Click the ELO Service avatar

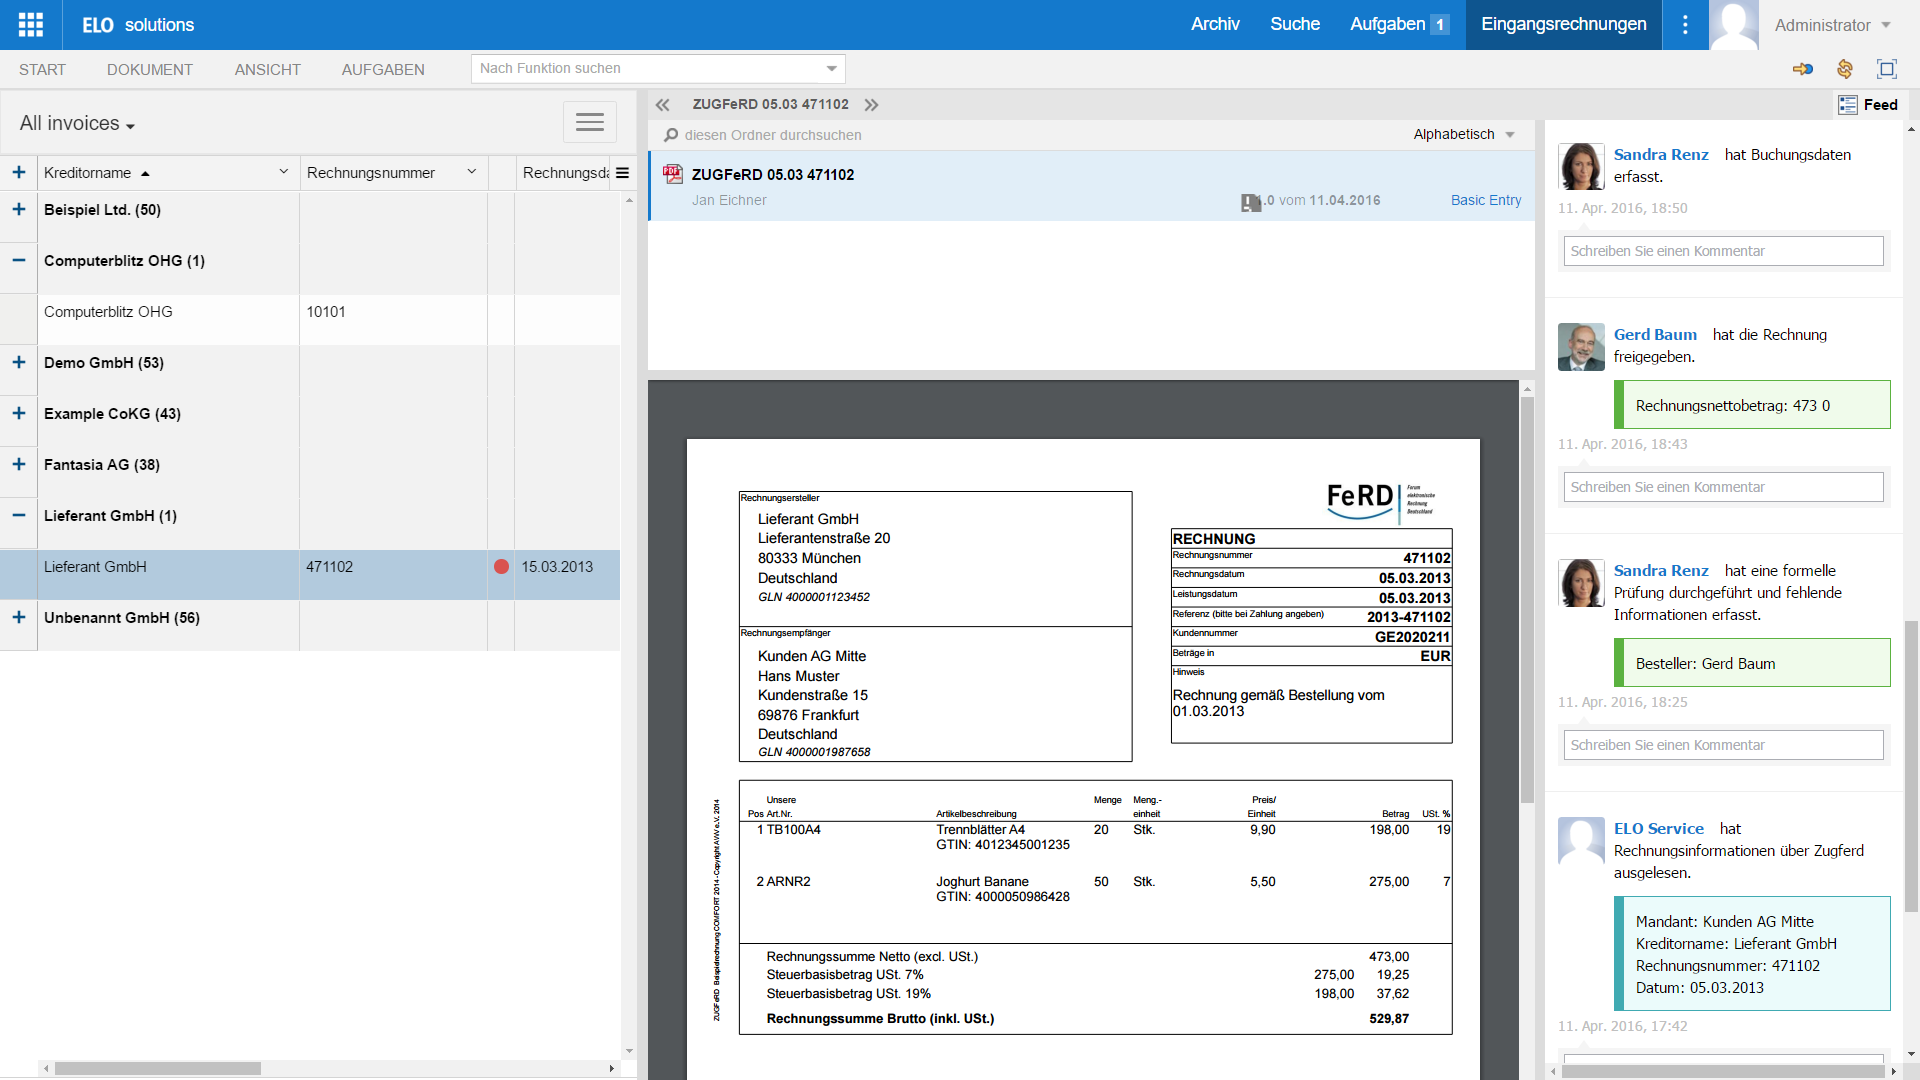[x=1581, y=840]
